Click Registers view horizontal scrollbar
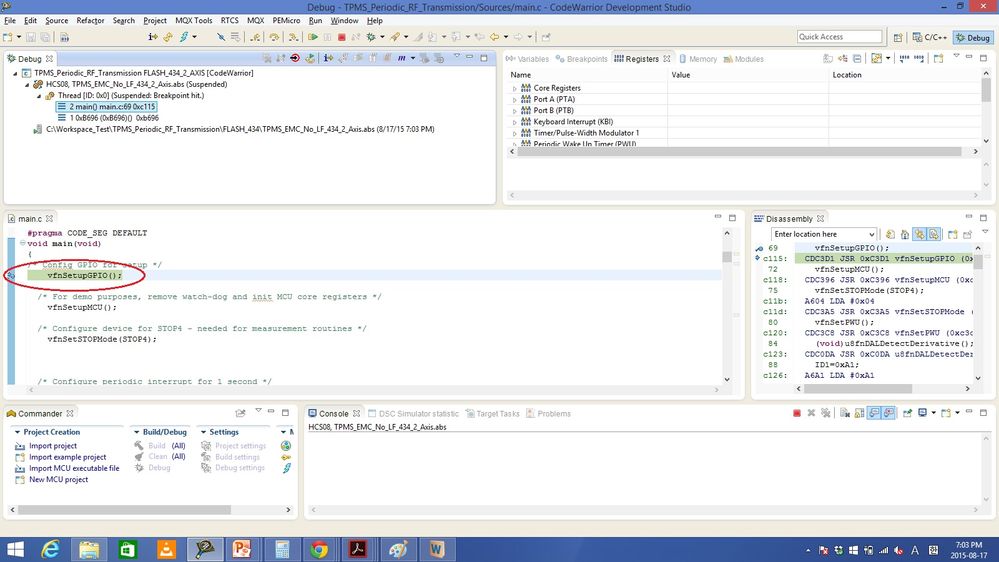 [x=739, y=152]
